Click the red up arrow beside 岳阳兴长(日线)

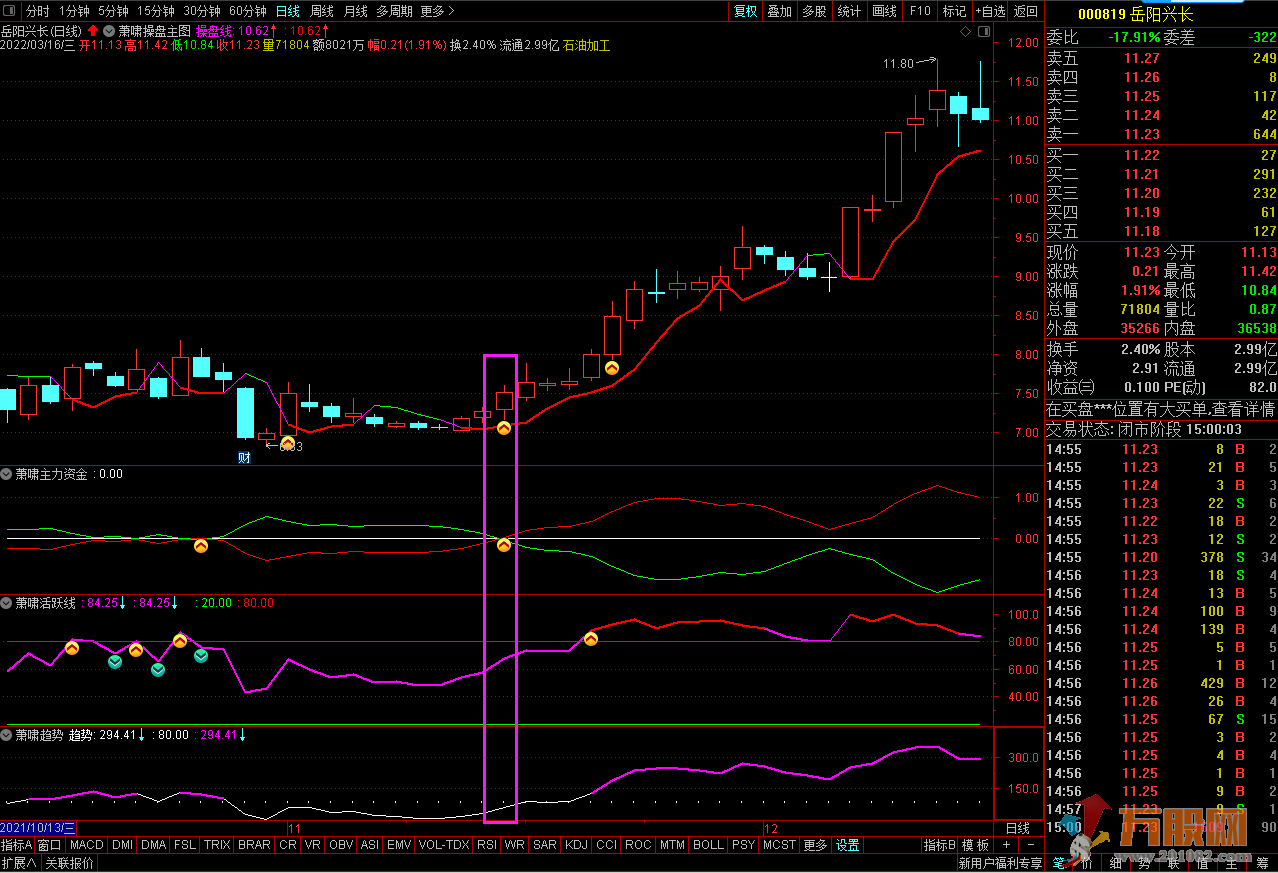click(93, 31)
